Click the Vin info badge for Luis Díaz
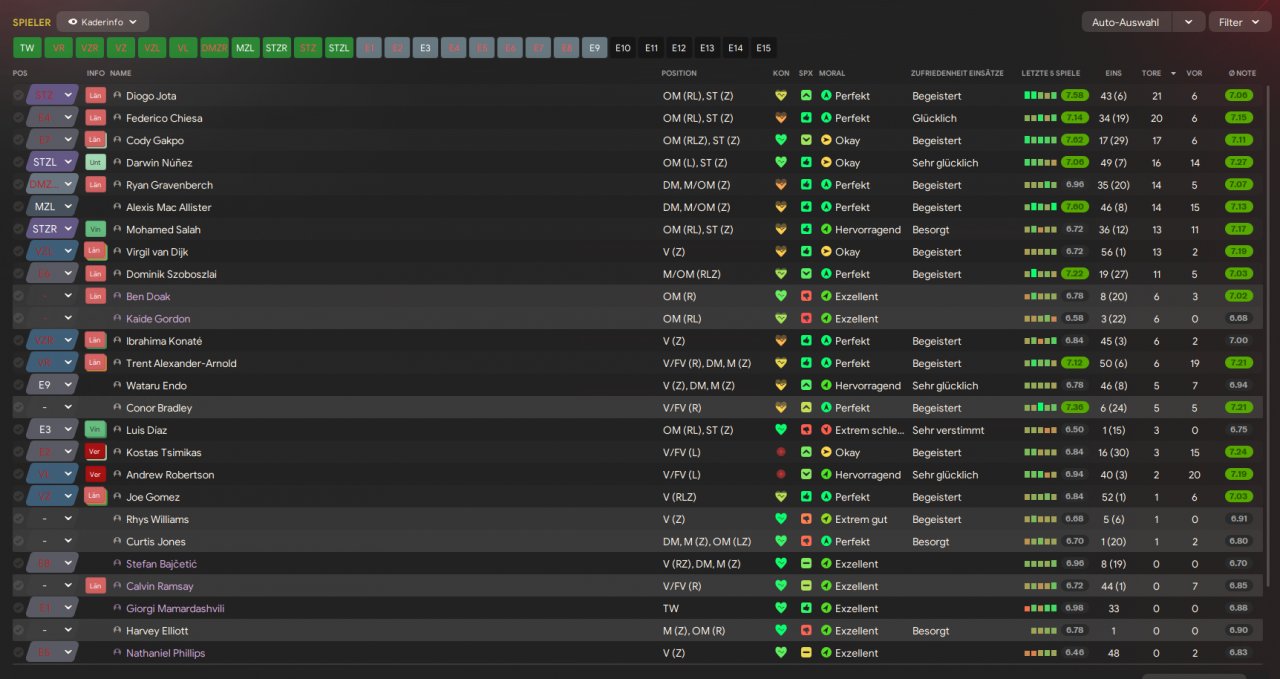The image size is (1280, 679). (96, 430)
